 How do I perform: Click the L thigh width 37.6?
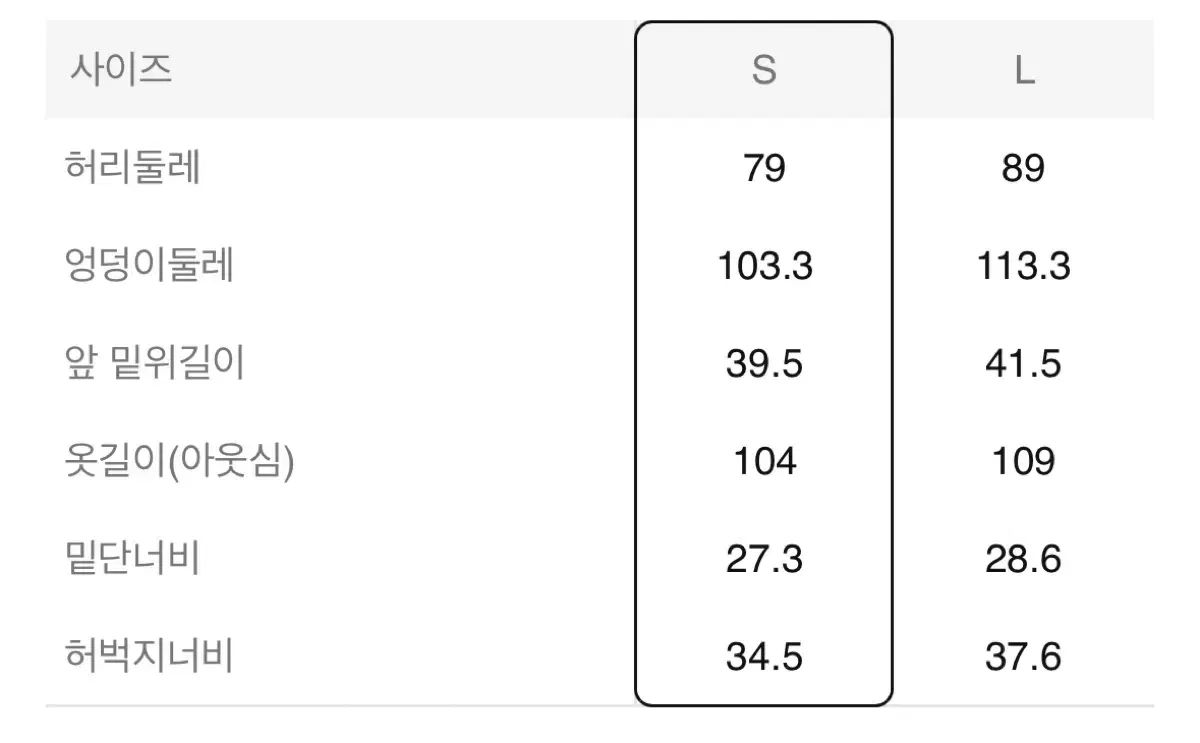1023,658
